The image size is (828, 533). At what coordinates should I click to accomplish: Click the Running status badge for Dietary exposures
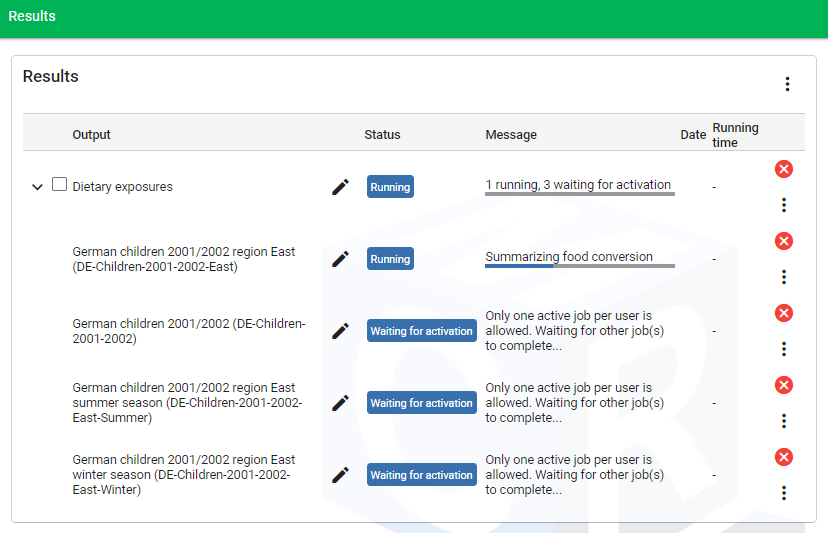[x=390, y=187]
